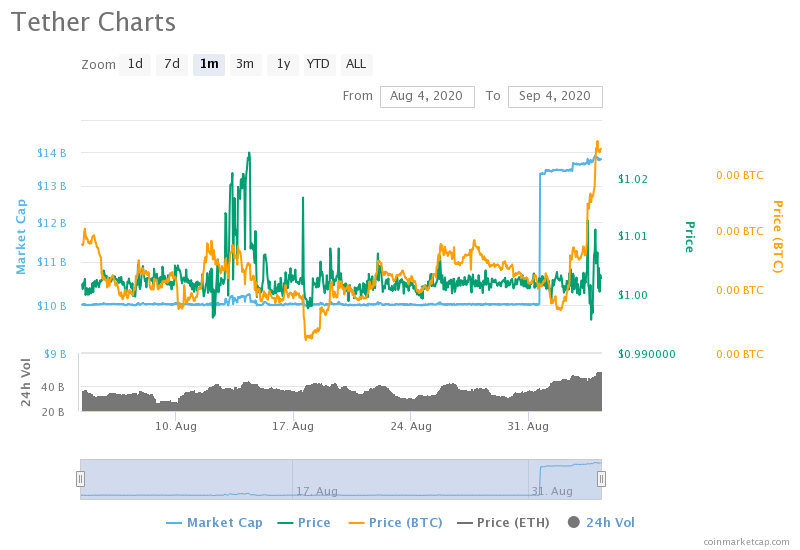Click the navigator range selection area

click(x=341, y=479)
